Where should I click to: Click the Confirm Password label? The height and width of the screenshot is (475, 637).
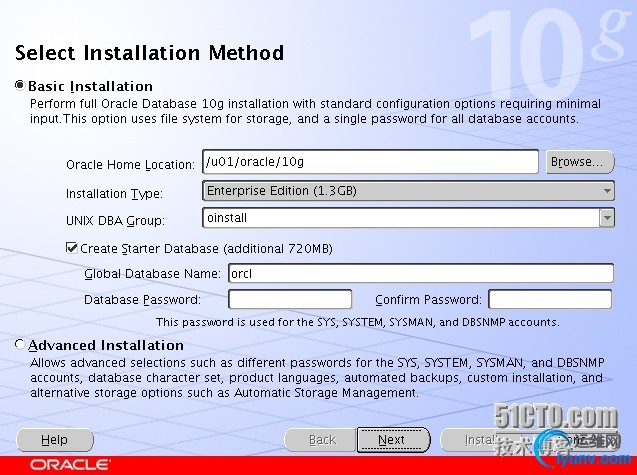coord(428,300)
